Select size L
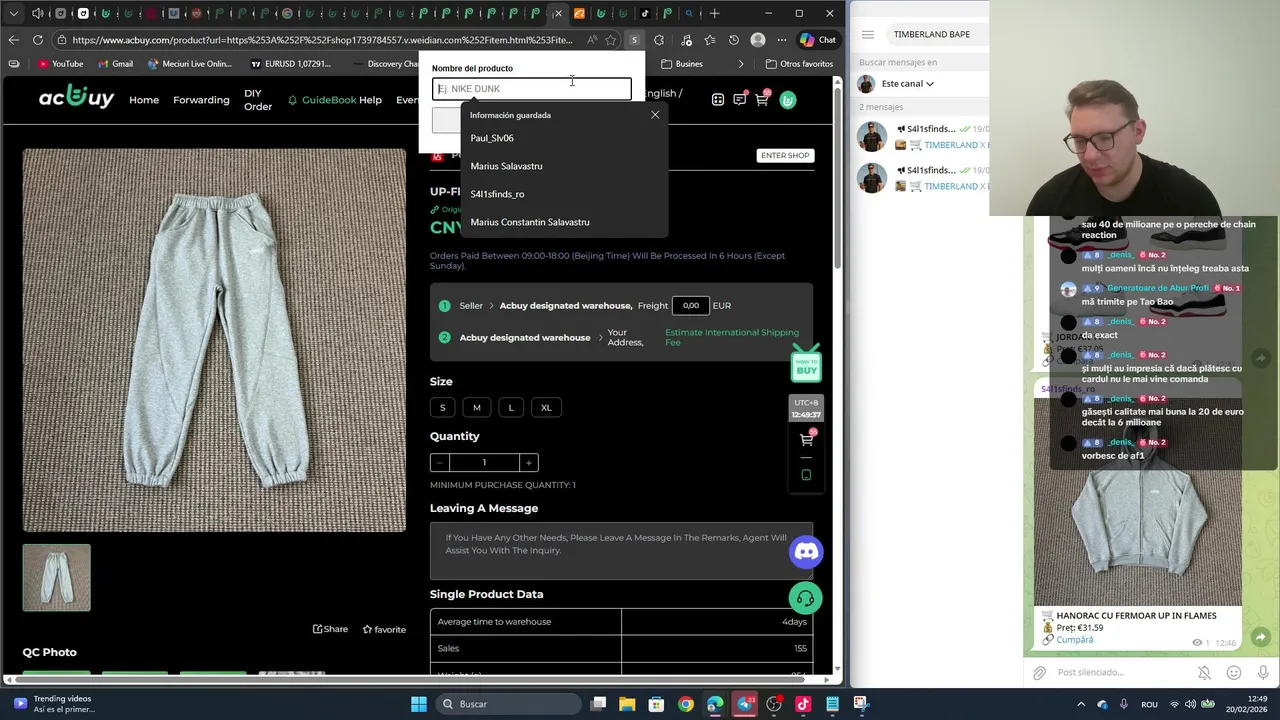This screenshot has height=720, width=1280. tap(511, 407)
